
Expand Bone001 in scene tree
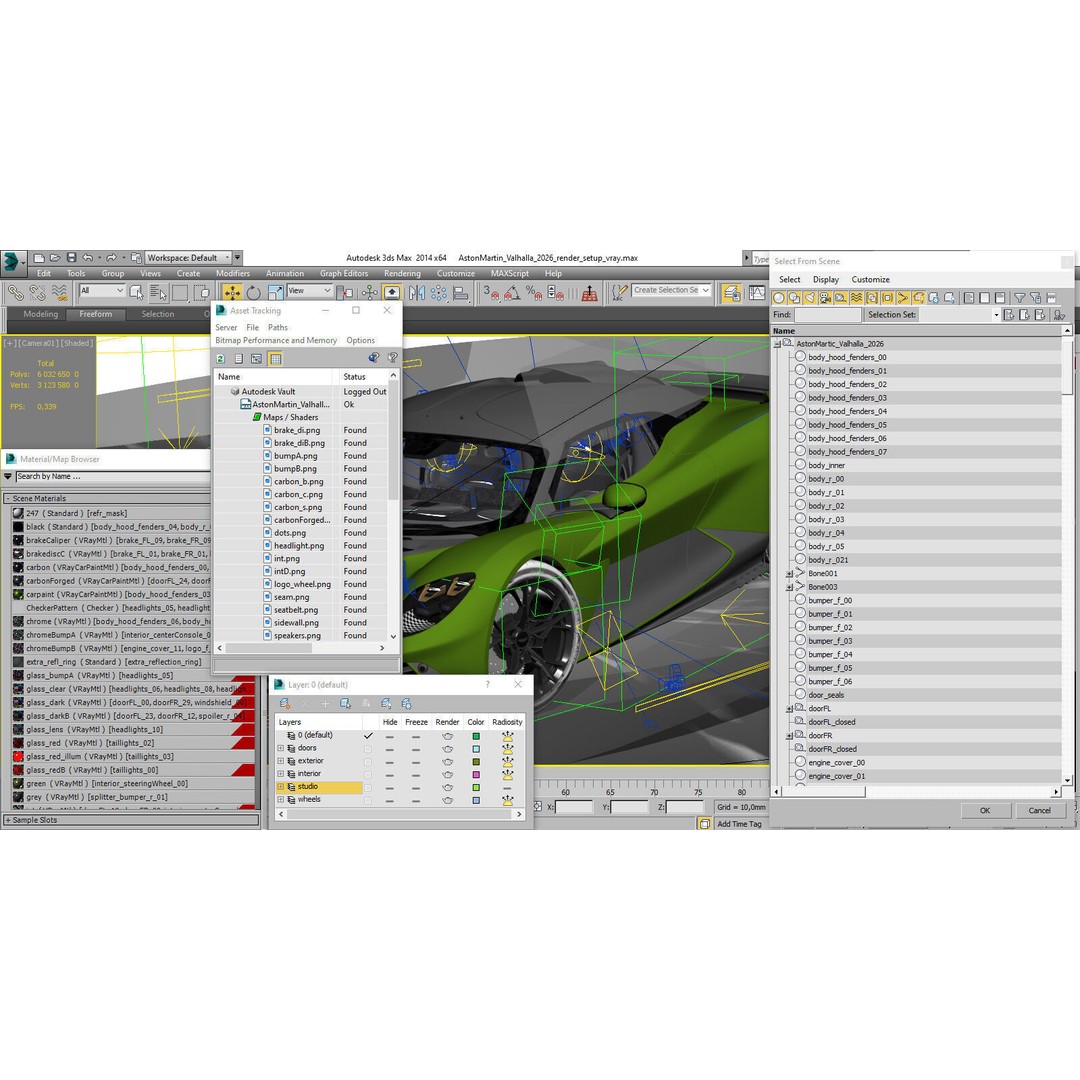click(789, 574)
